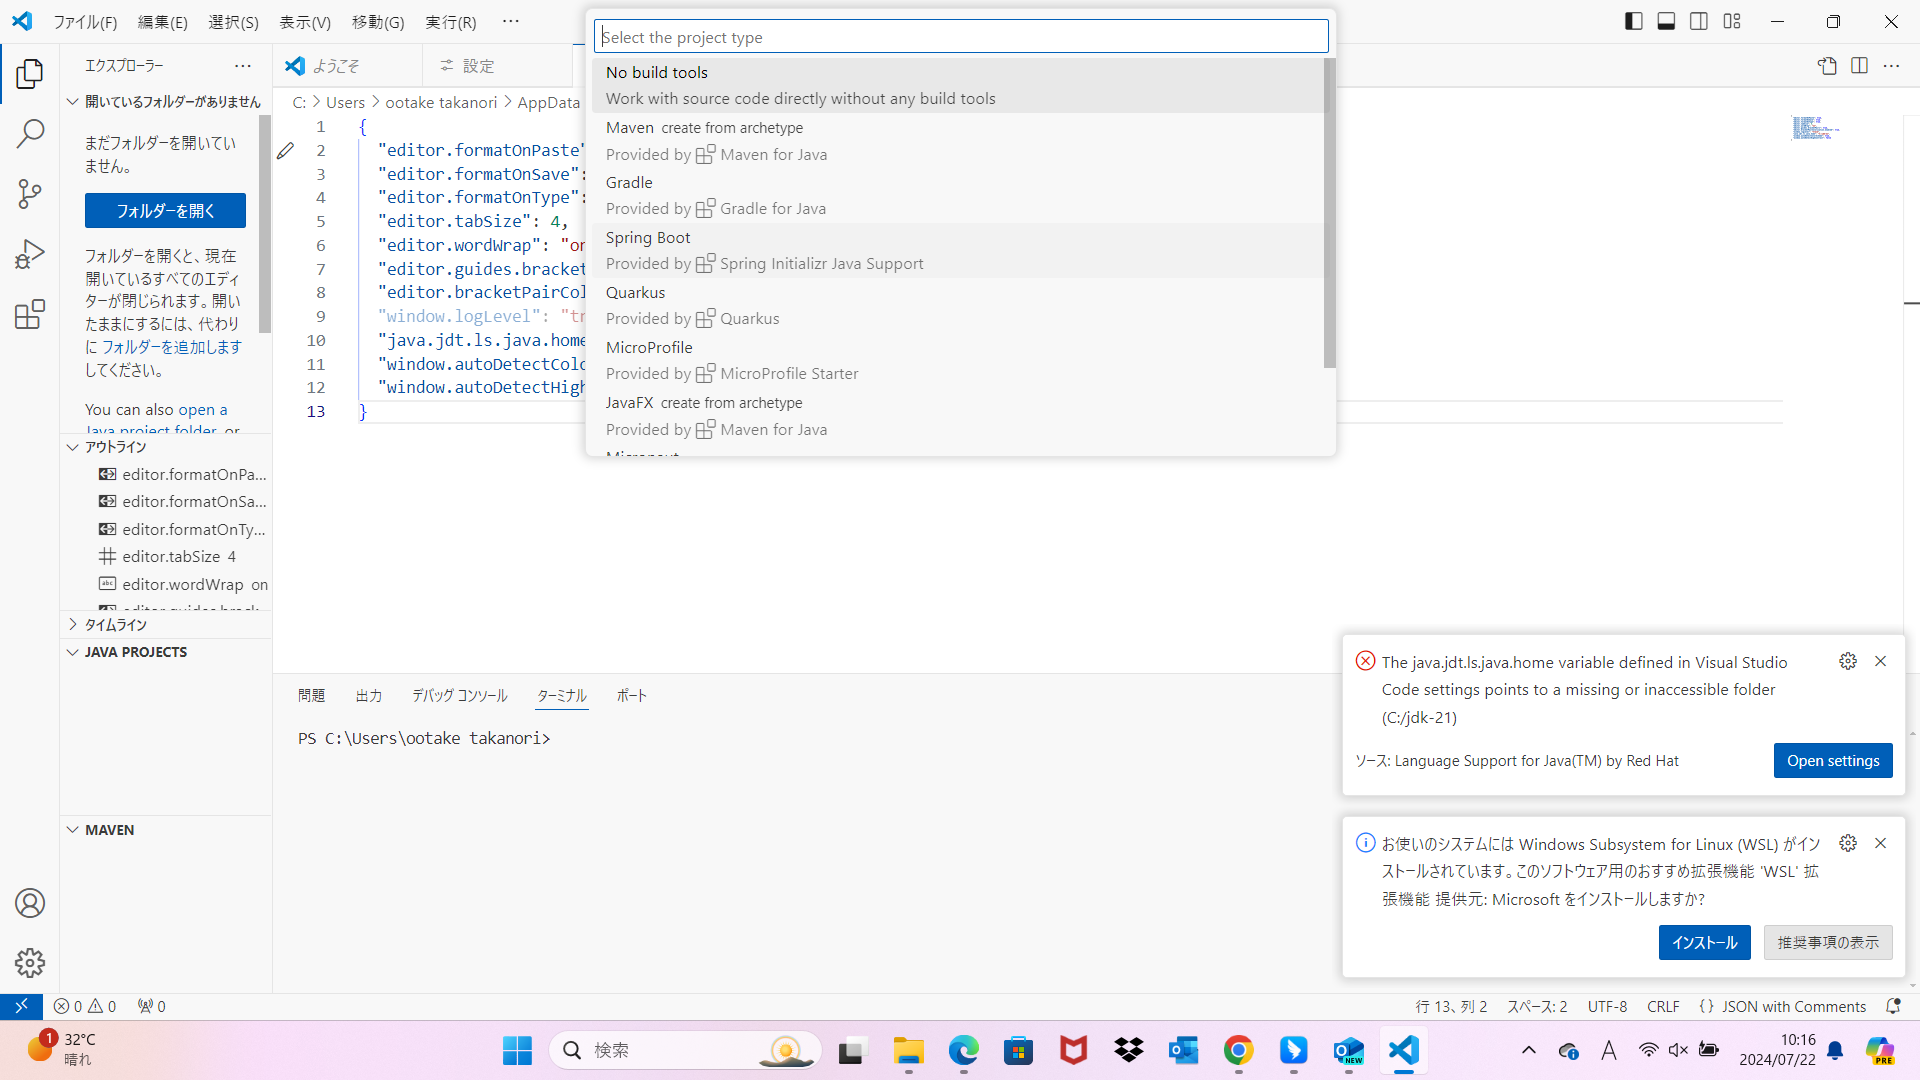This screenshot has height=1080, width=1920.
Task: Open the Explorer views and more actions ellipsis
Action: click(x=243, y=66)
